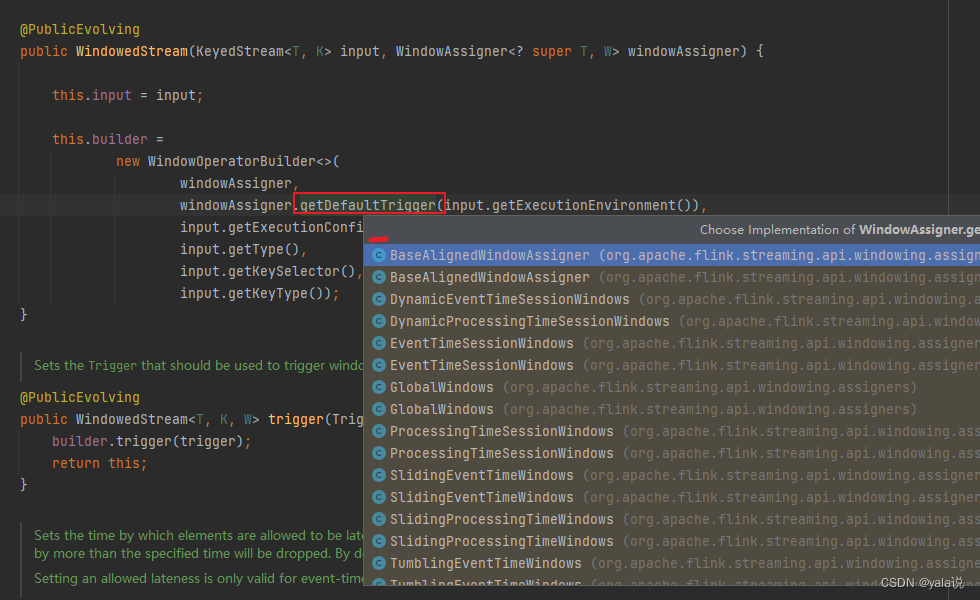Click input.getKeyType() in the argument list
The image size is (980, 600).
coord(256,293)
